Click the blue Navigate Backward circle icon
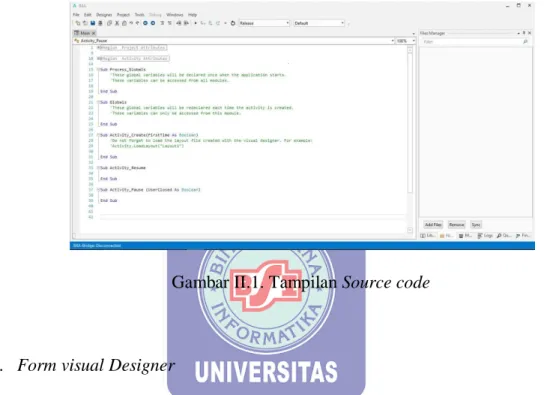 coord(145,23)
